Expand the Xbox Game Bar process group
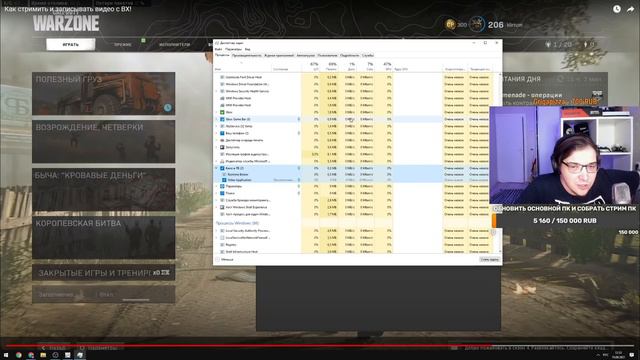Image resolution: width=640 pixels, height=360 pixels. 217,119
